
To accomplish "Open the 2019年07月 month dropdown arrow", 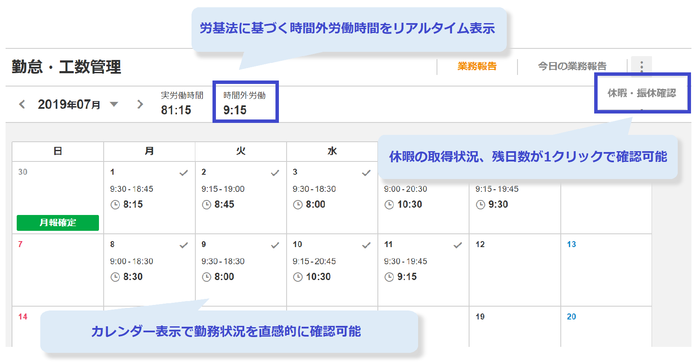I will tap(114, 105).
